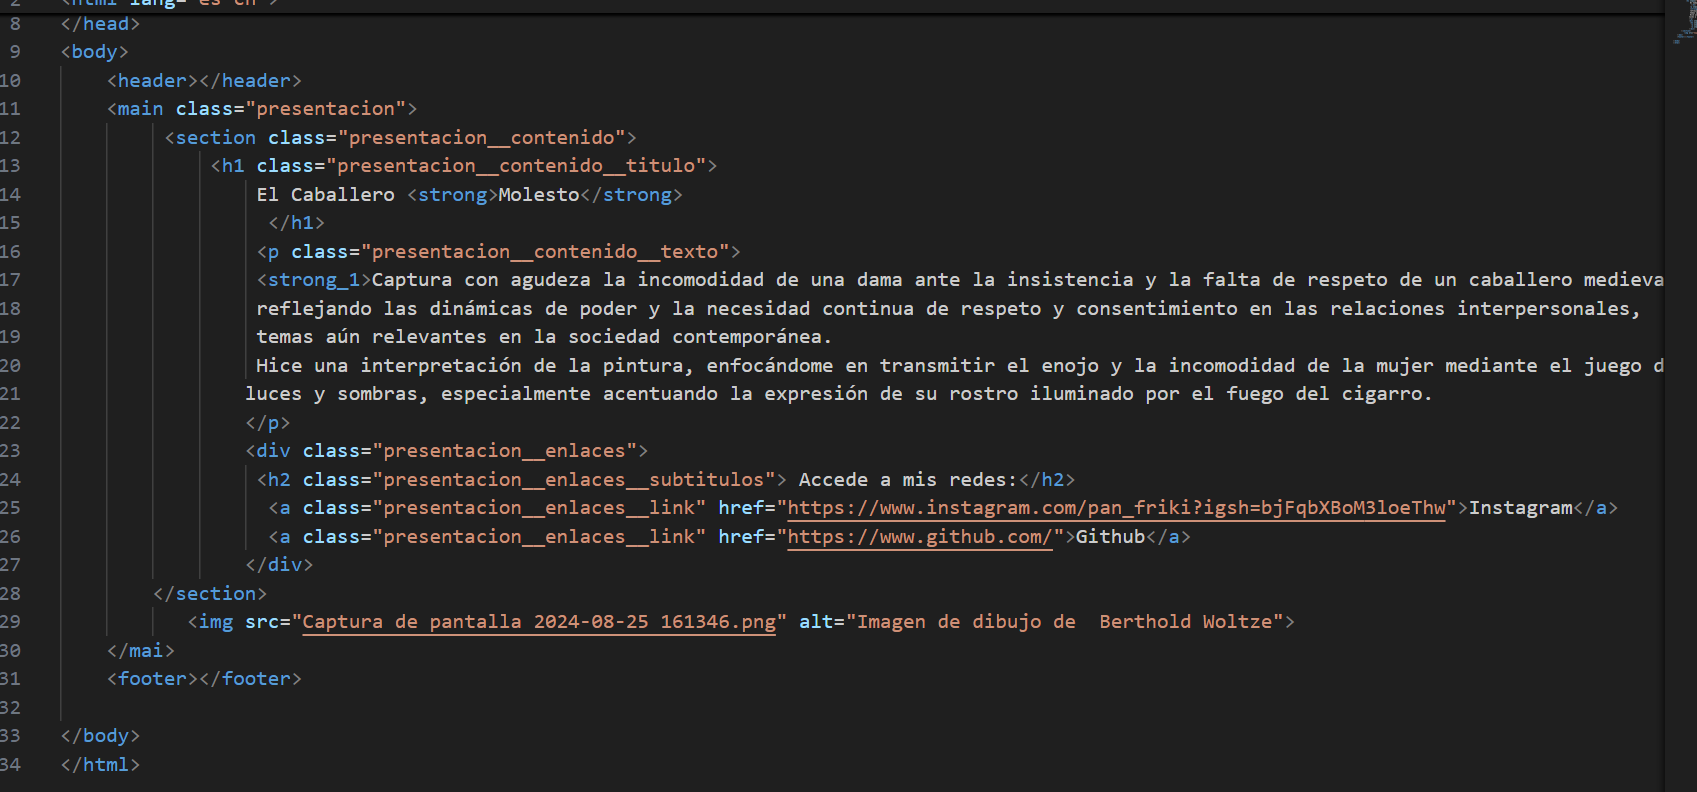
Task: Click the word 'Instagram' link text
Action: pos(1520,508)
